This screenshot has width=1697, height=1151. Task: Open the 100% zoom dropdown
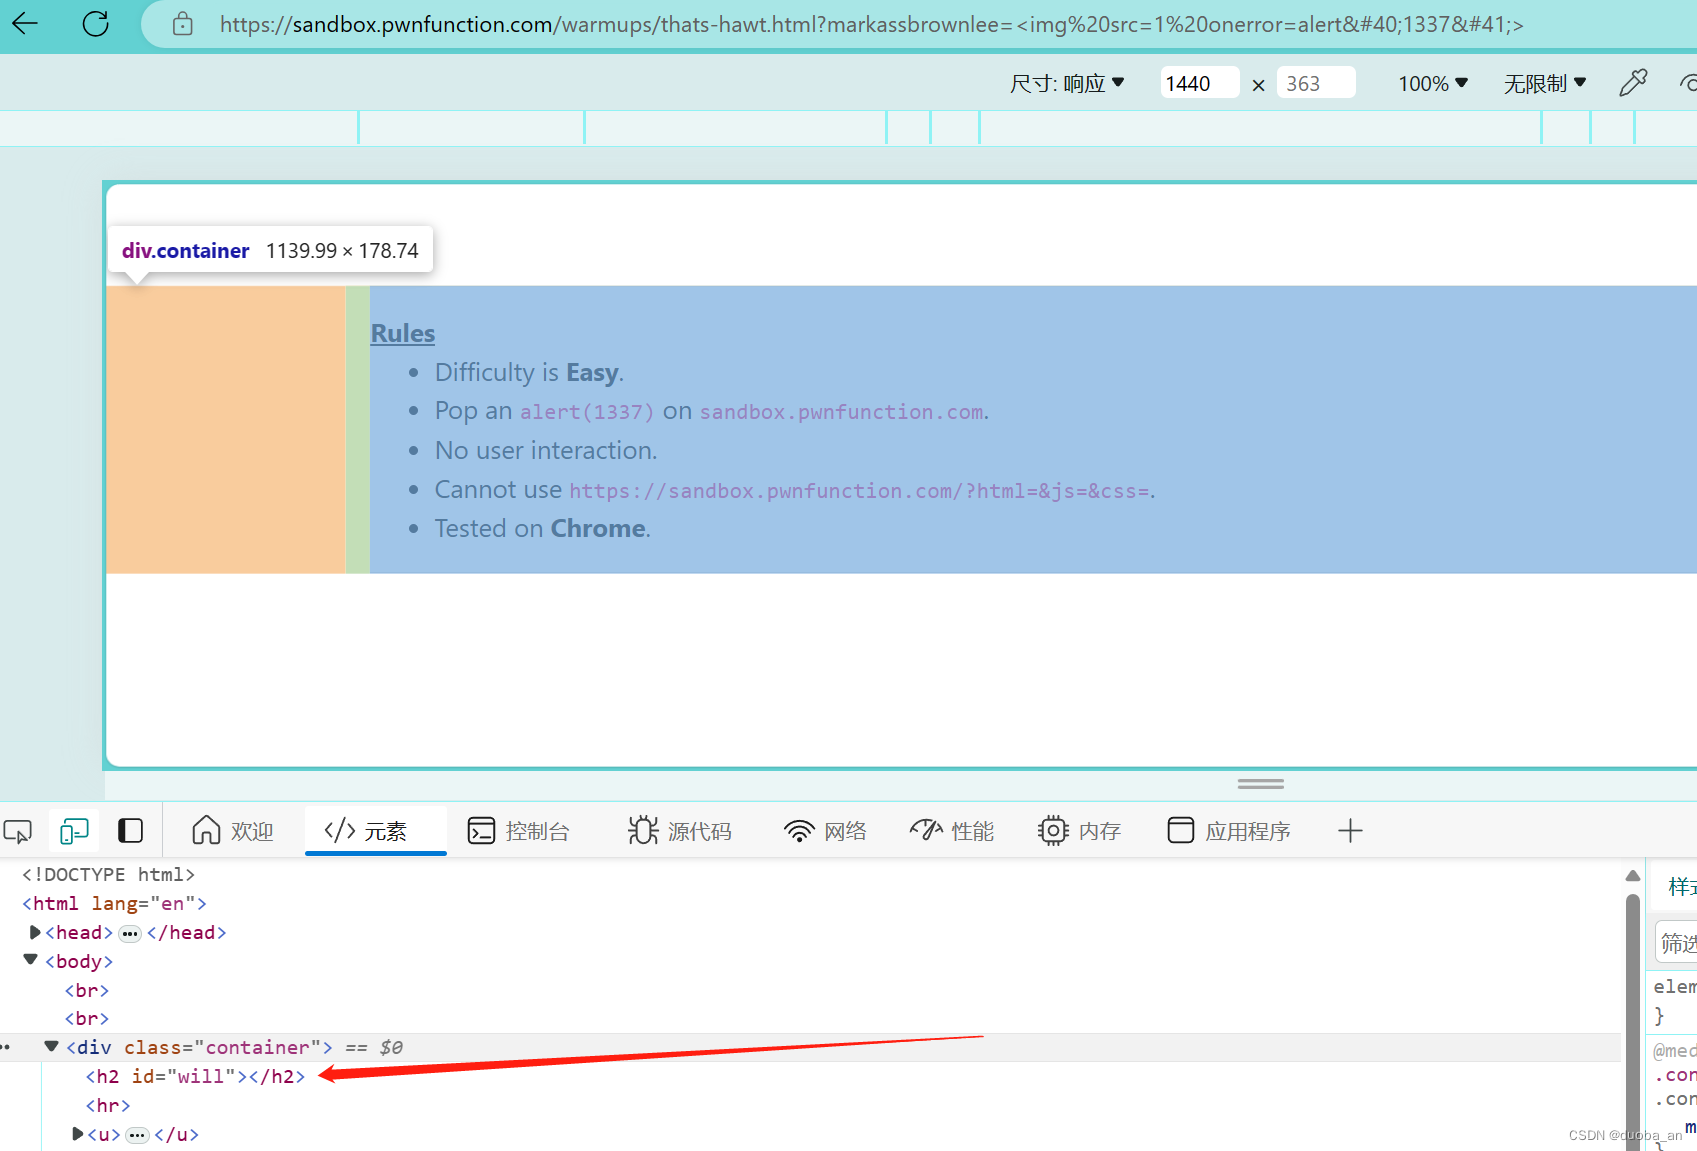coord(1432,83)
